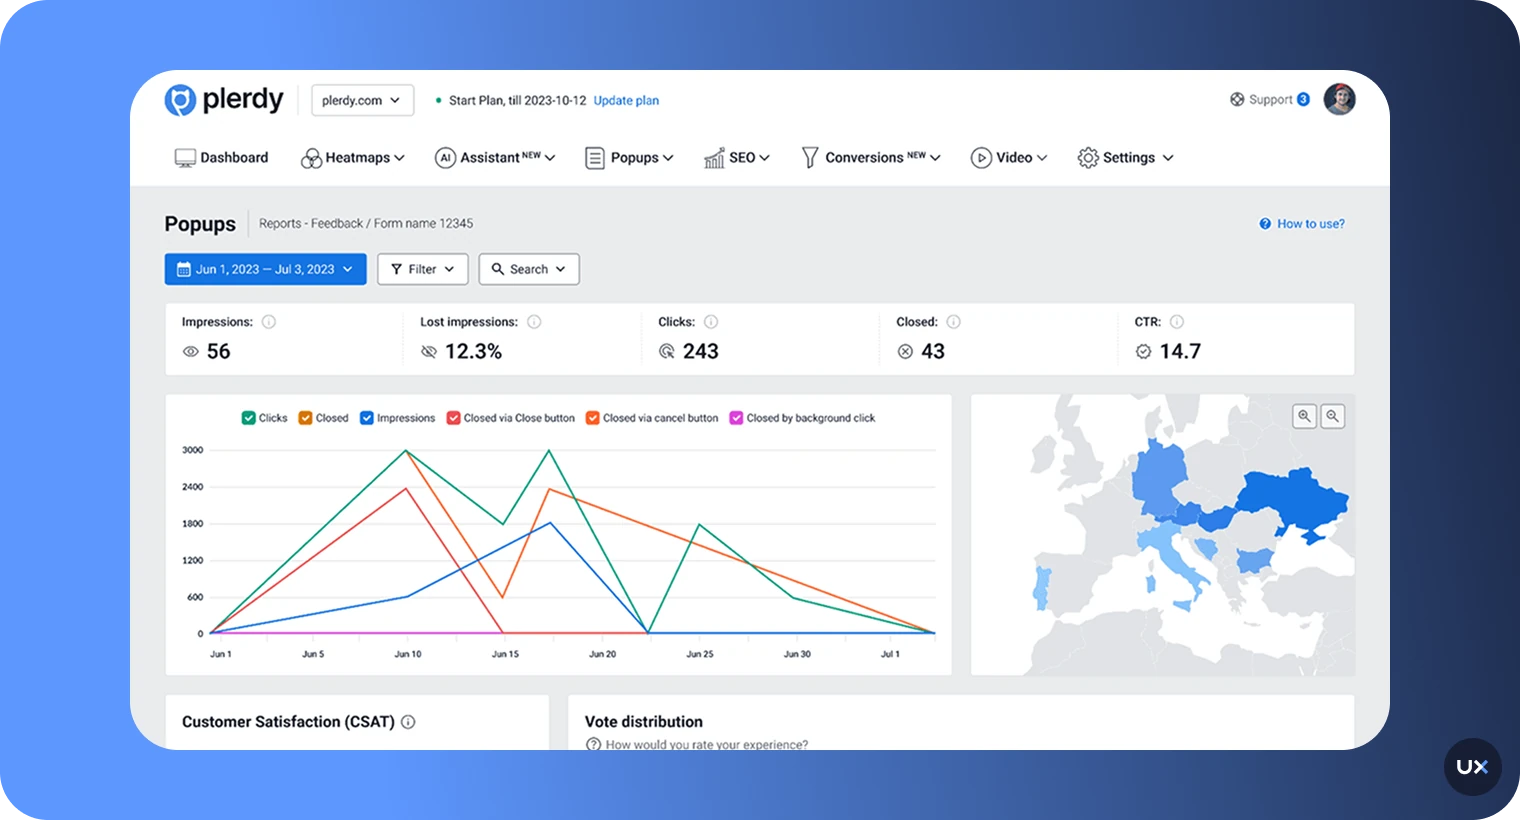This screenshot has width=1520, height=820.
Task: Click the Video play icon
Action: pyautogui.click(x=981, y=158)
